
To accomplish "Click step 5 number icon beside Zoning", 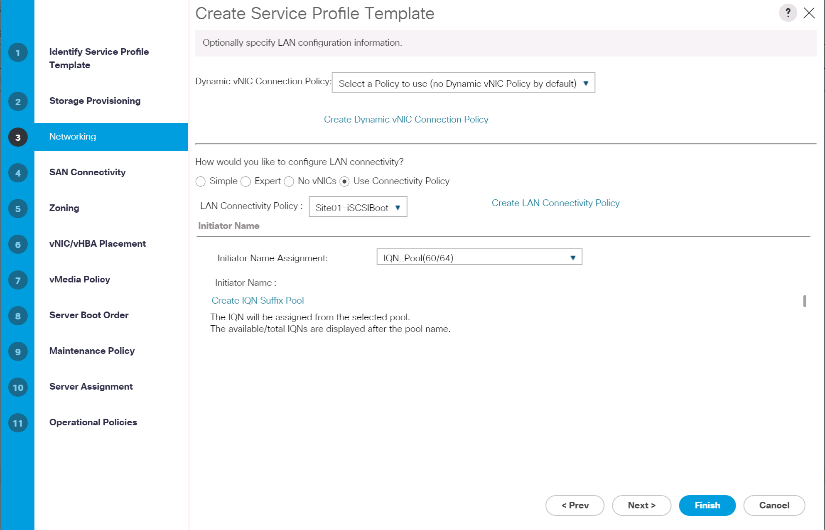I will [17, 208].
